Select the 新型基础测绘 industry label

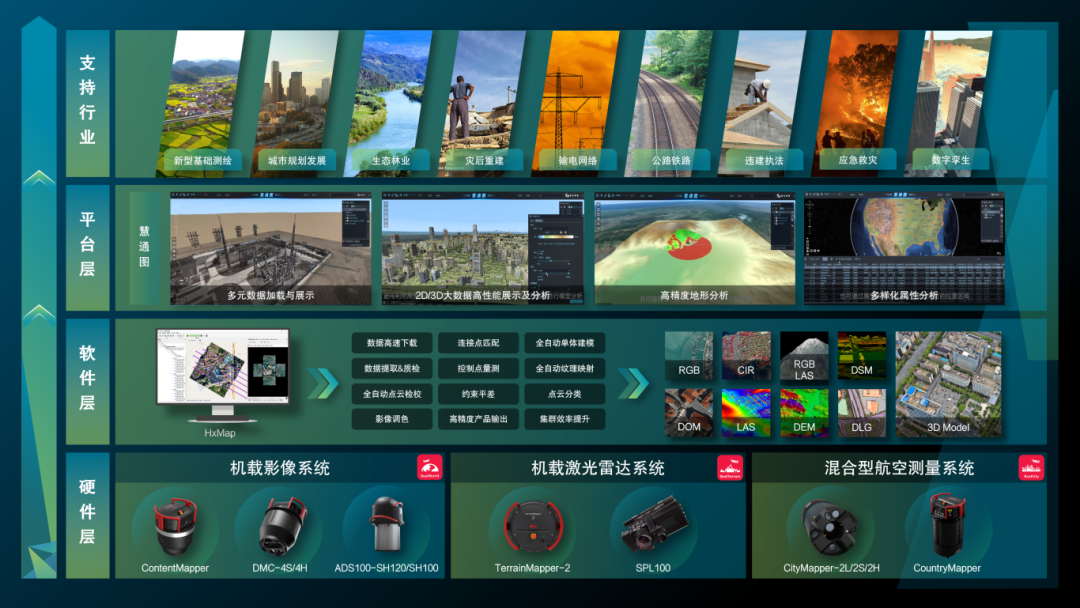(203, 160)
